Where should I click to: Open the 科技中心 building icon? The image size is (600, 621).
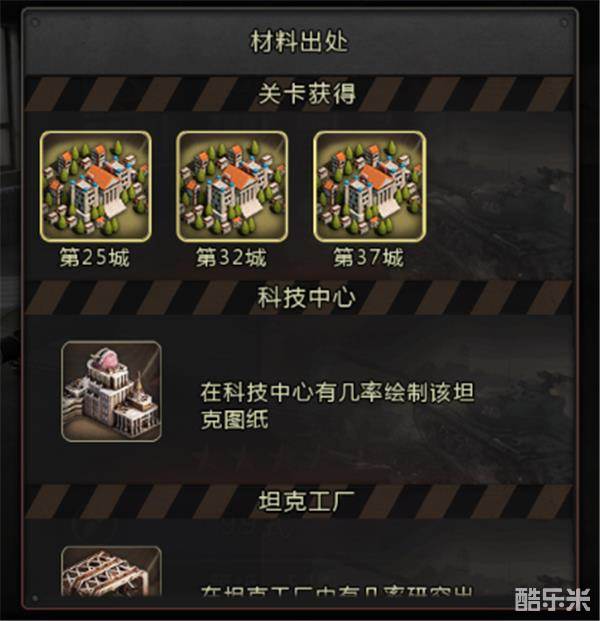(112, 391)
